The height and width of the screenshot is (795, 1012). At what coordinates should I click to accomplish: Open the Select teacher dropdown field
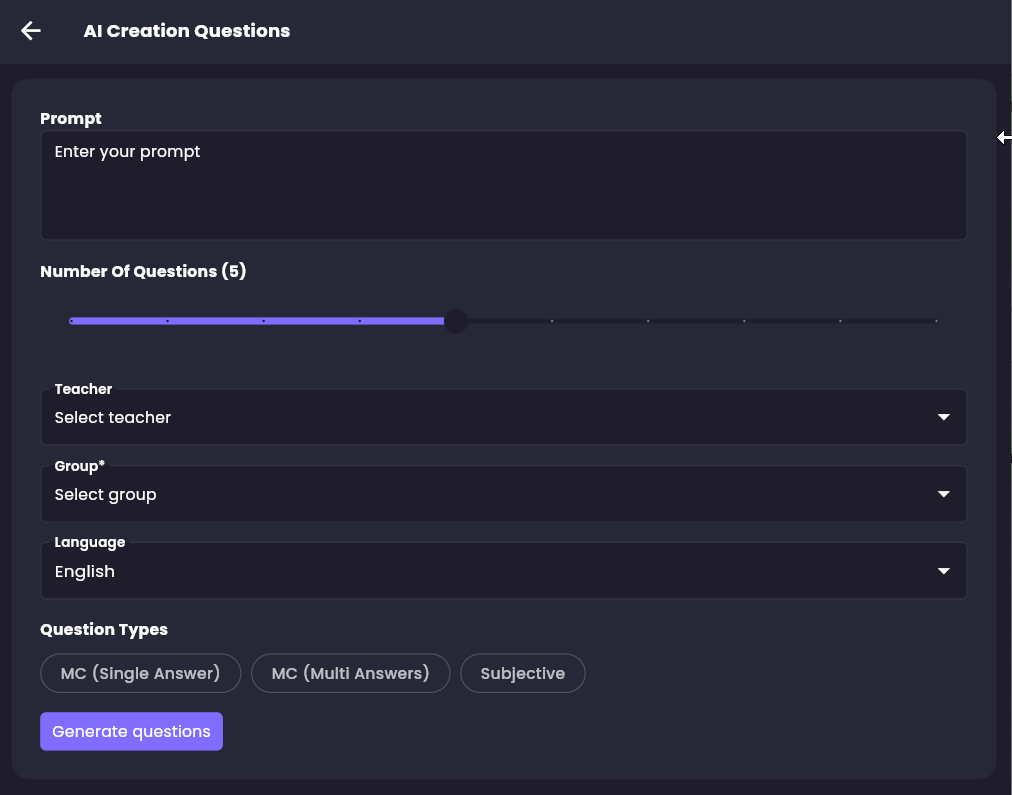point(480,417)
